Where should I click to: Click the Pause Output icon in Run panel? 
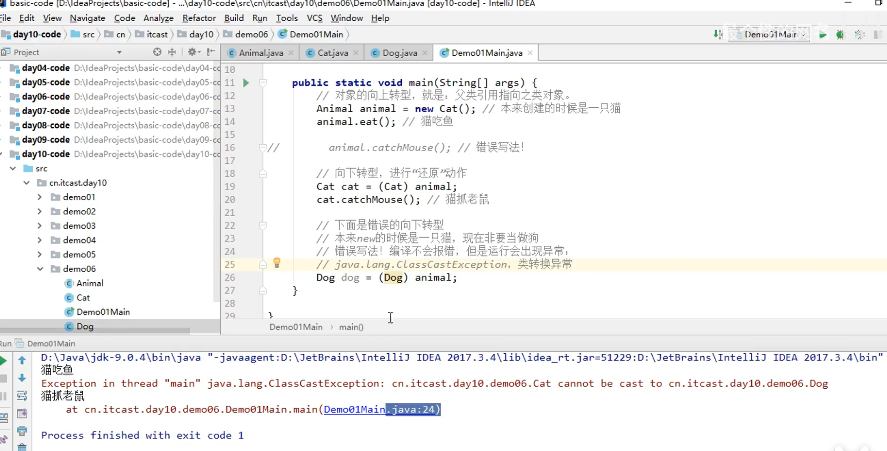[3, 396]
